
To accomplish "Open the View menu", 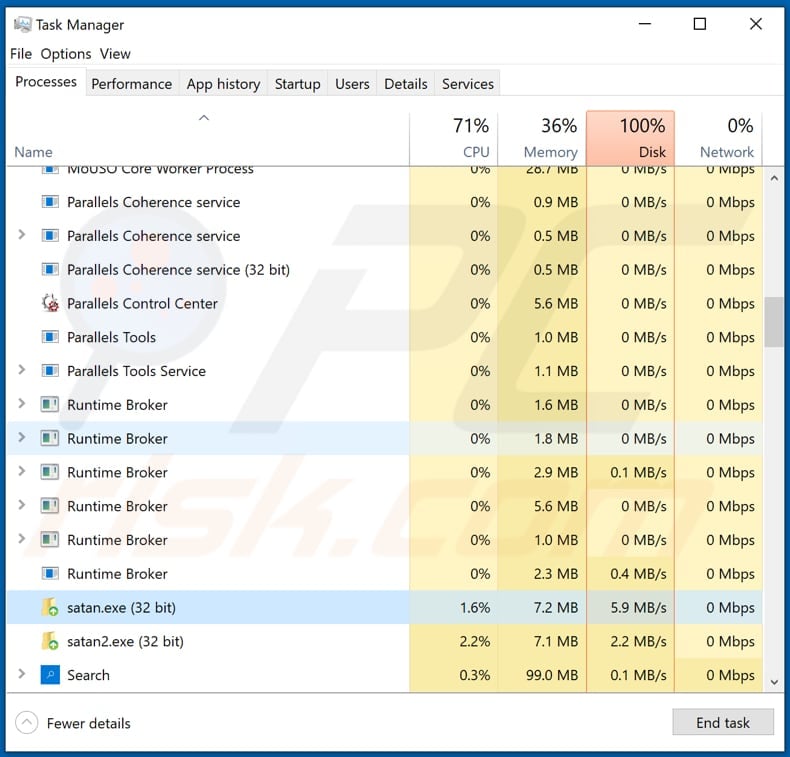I will (115, 53).
